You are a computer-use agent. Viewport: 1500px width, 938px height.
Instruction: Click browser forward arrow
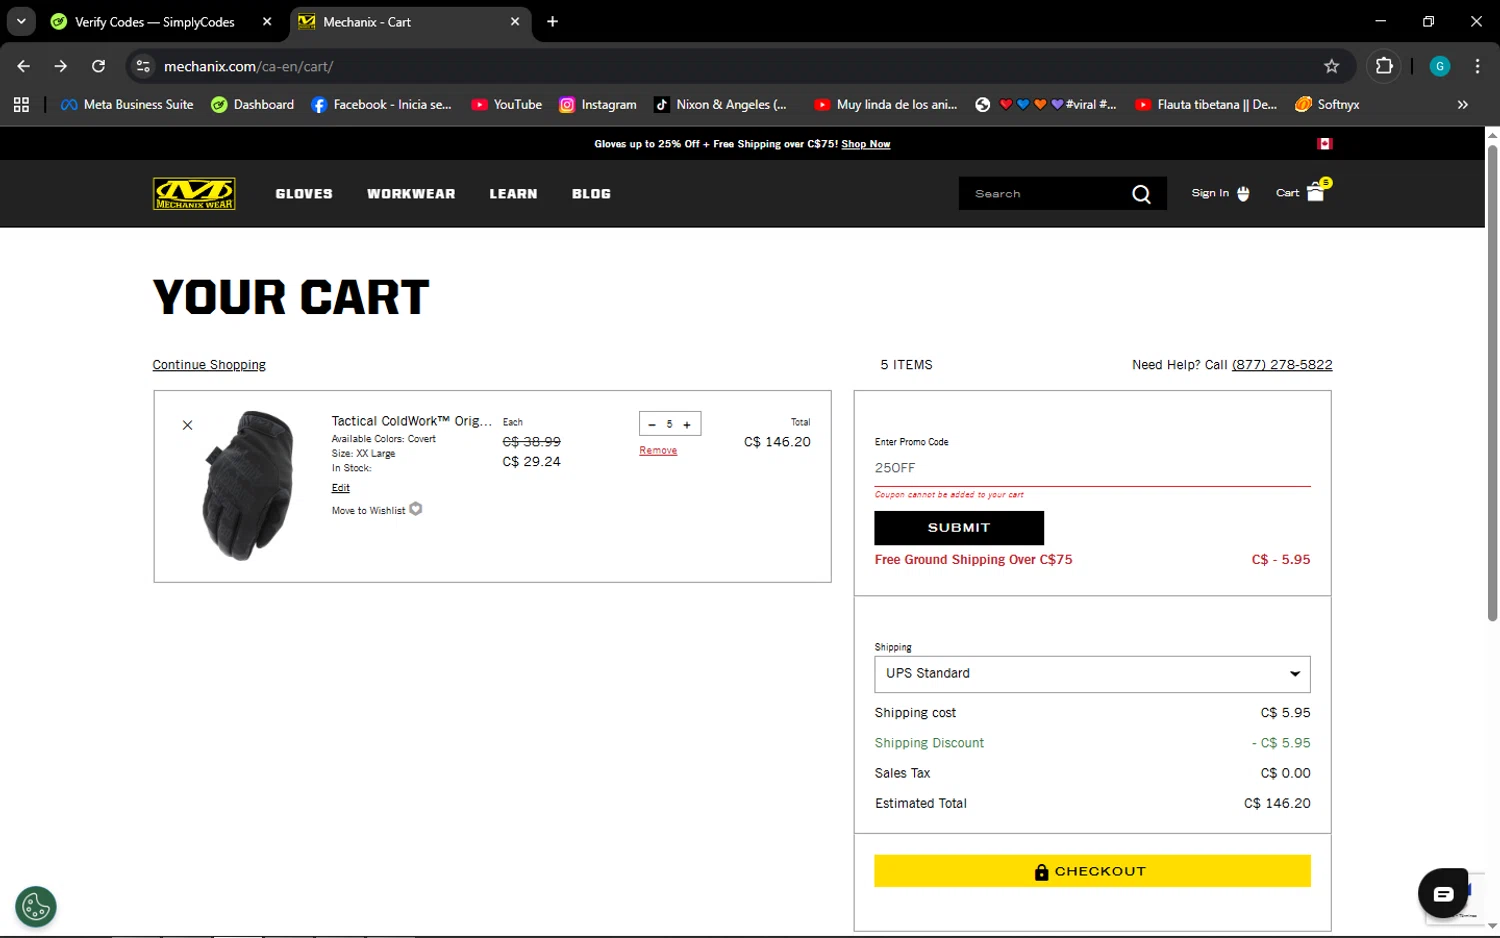[61, 66]
